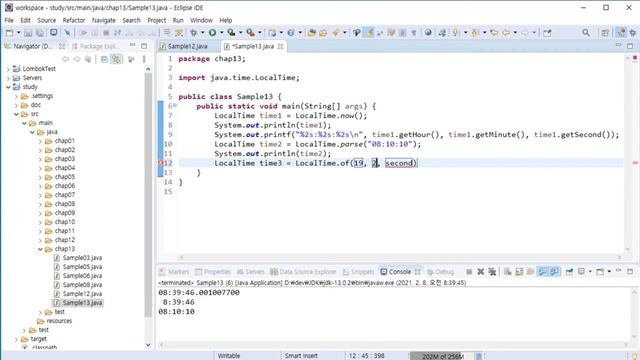This screenshot has width=640, height=360.
Task: Close the Sample13.java editor tab
Action: (x=280, y=46)
